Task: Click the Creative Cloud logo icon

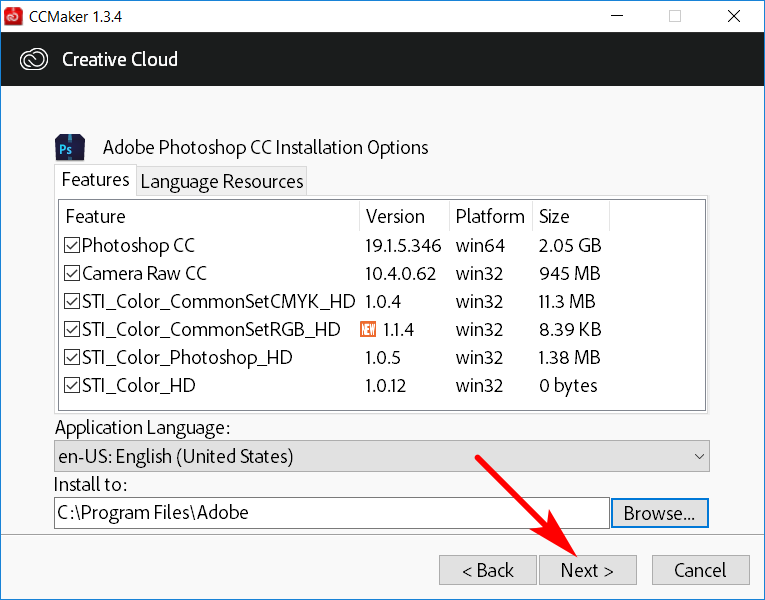Action: pyautogui.click(x=34, y=60)
